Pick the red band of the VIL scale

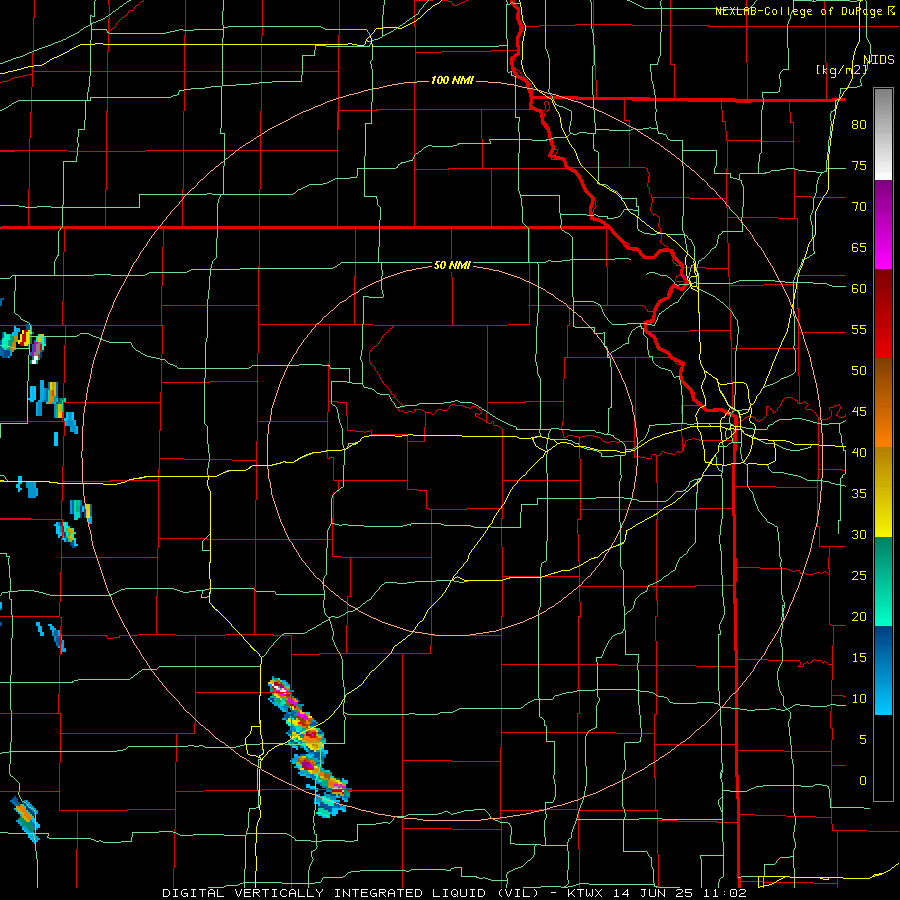pyautogui.click(x=883, y=314)
